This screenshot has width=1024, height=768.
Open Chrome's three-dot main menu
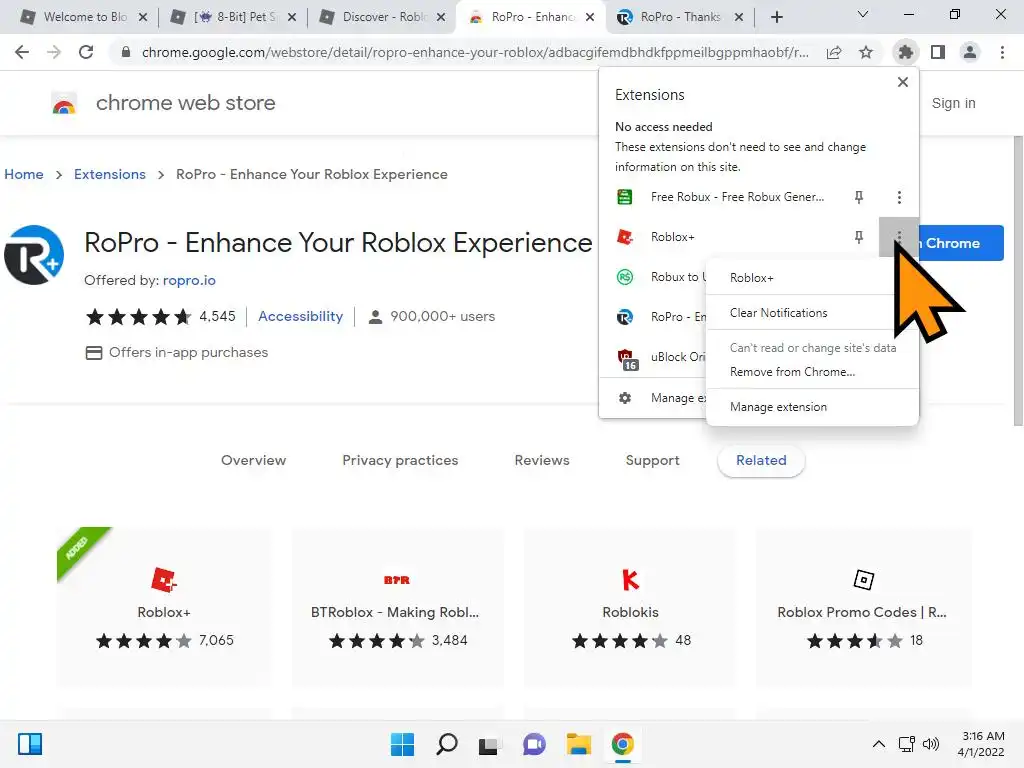click(1002, 52)
